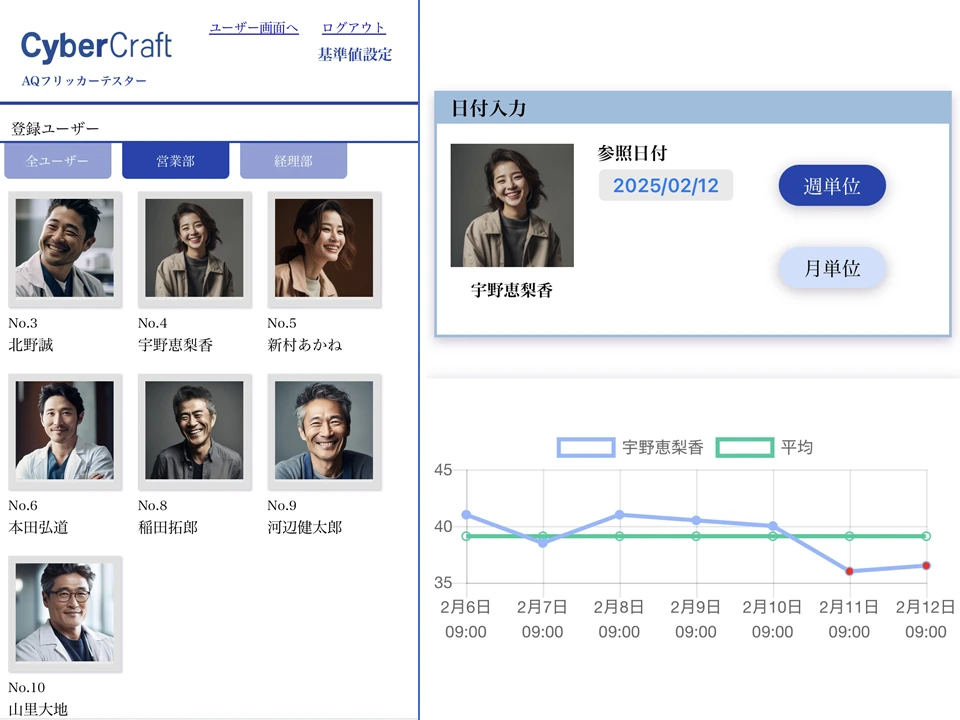The image size is (960, 720).
Task: Click the 登録ユーザー heading
Action: click(55, 129)
